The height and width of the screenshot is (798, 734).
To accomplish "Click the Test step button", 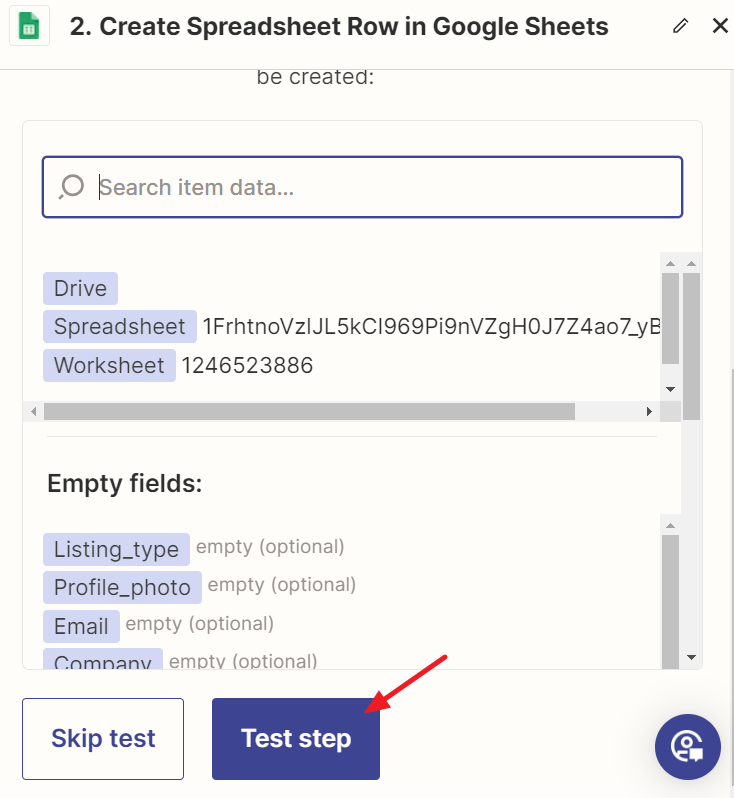I will tap(296, 739).
